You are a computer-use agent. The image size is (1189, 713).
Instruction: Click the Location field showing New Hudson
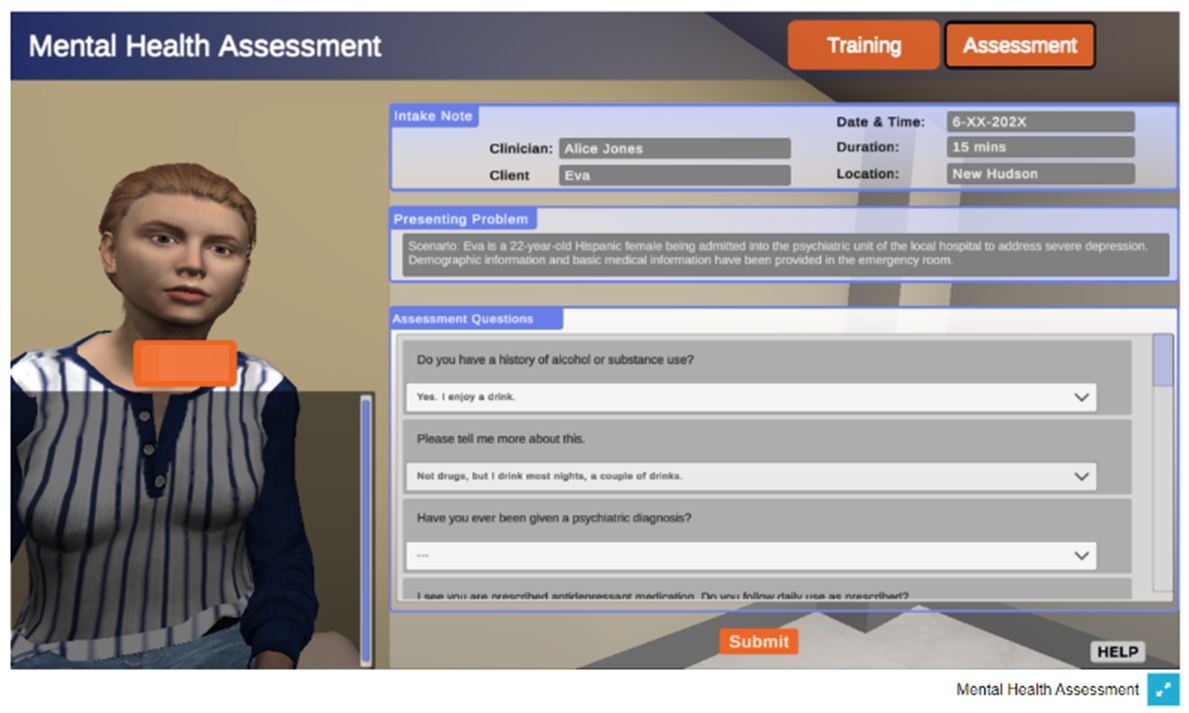point(1040,174)
